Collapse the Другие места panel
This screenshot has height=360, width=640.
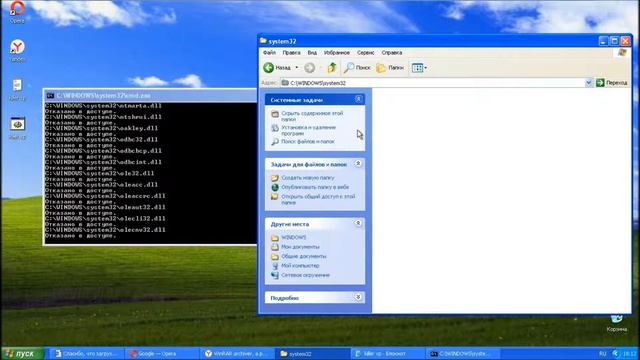coord(358,223)
